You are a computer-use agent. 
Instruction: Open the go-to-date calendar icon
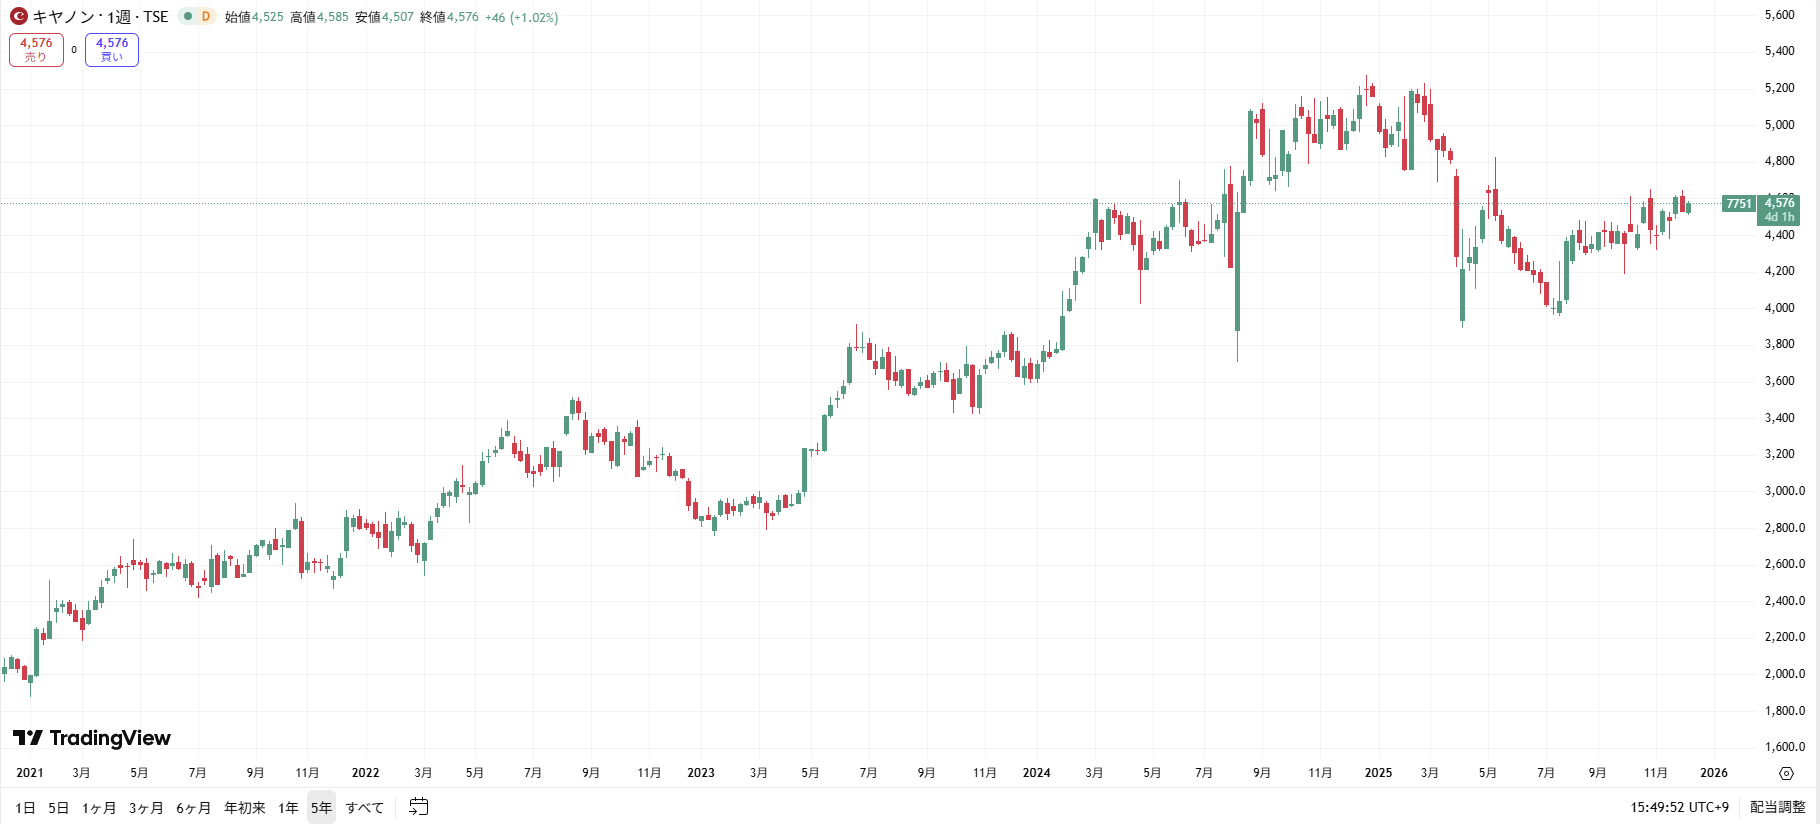[419, 807]
